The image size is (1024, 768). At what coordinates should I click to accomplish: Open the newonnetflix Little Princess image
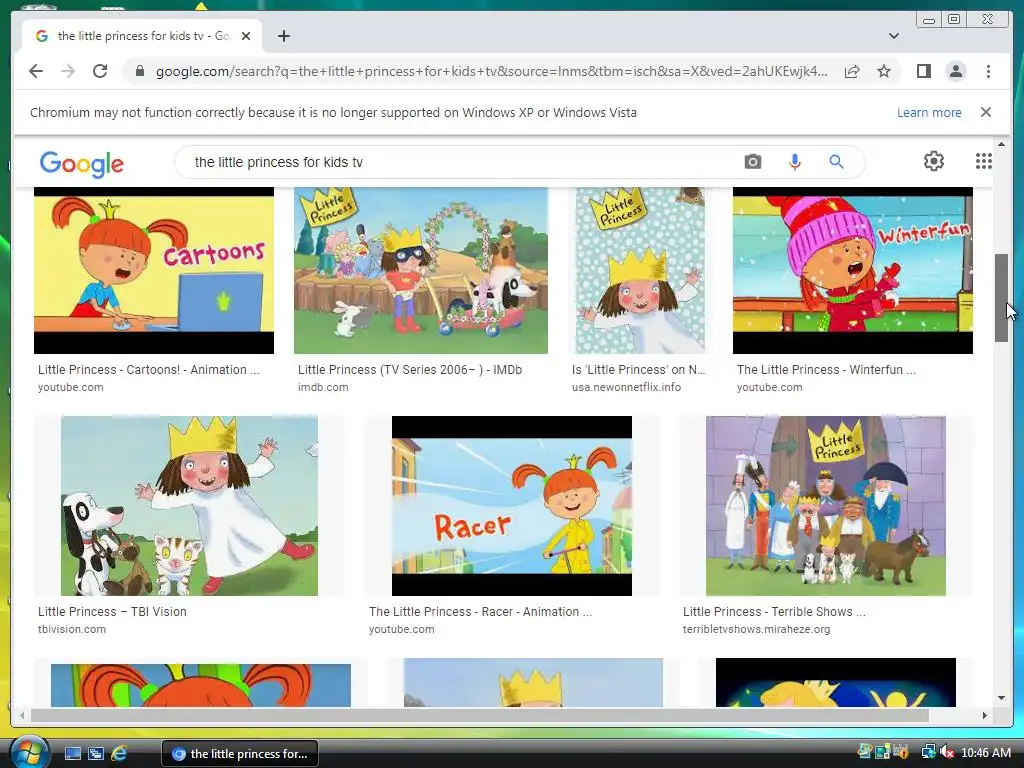(639, 270)
